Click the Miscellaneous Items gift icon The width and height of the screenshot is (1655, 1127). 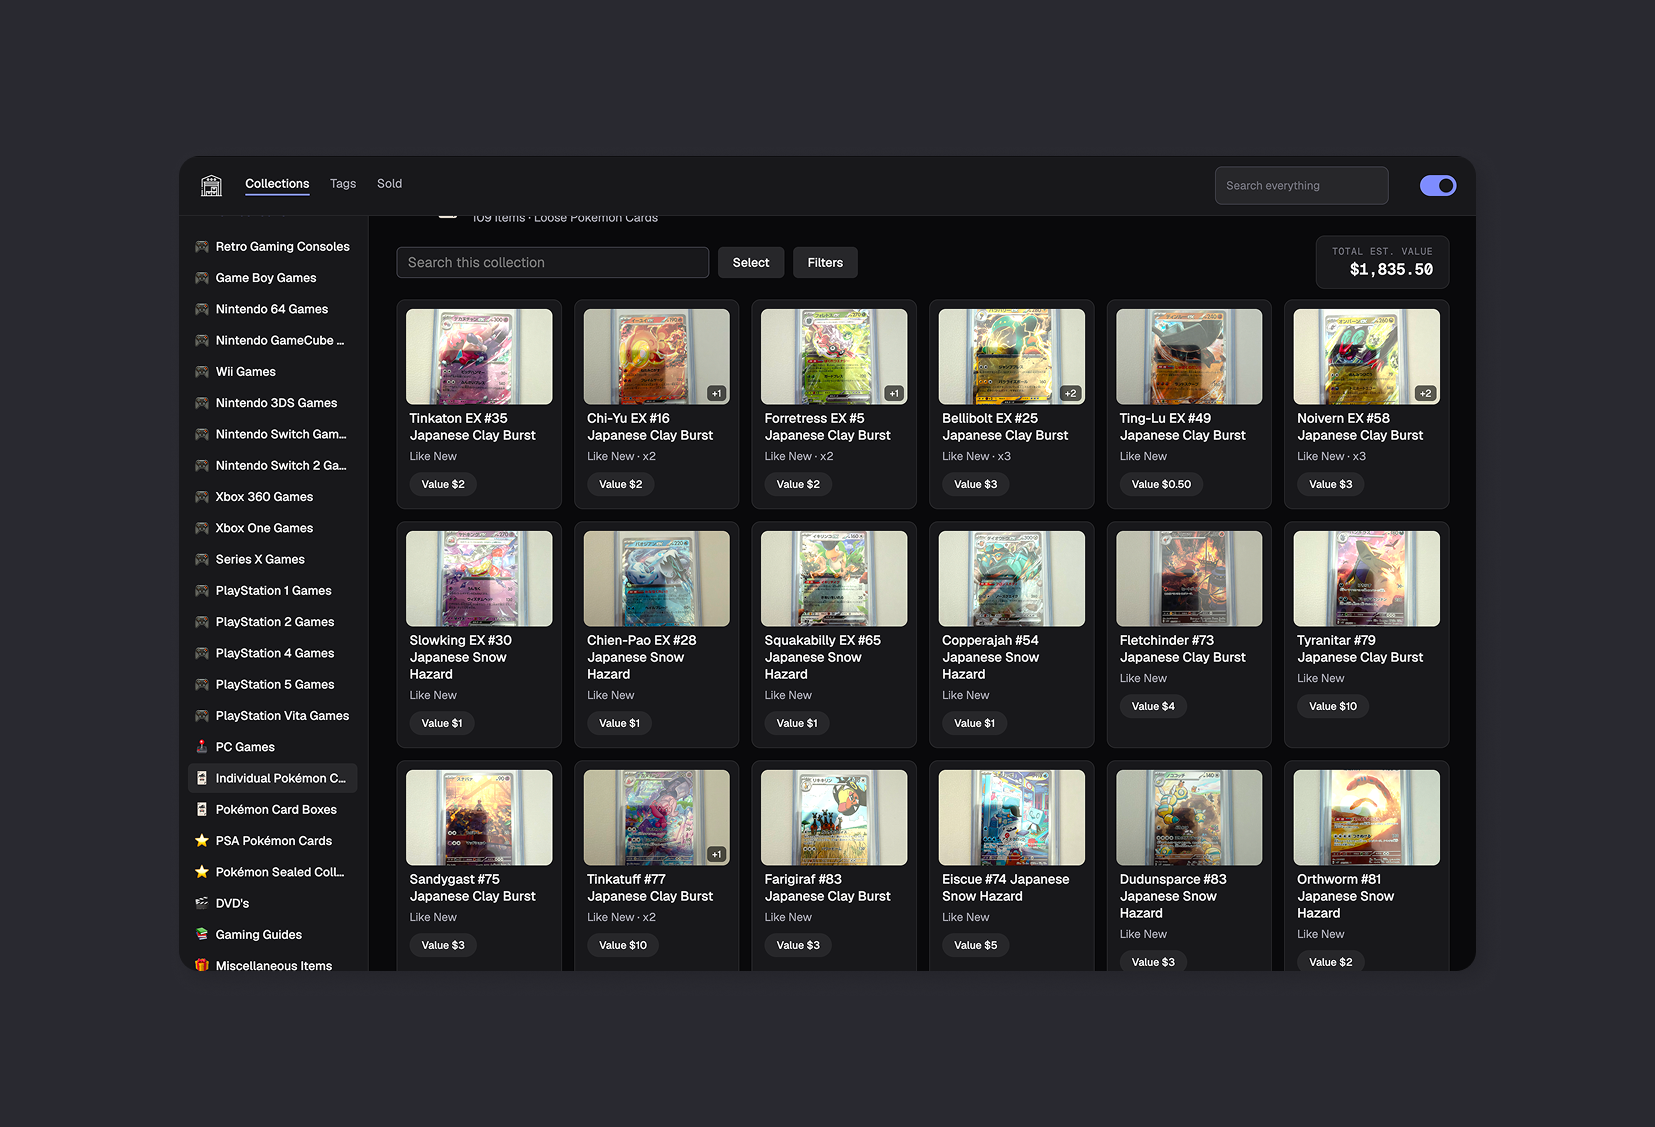click(x=202, y=966)
